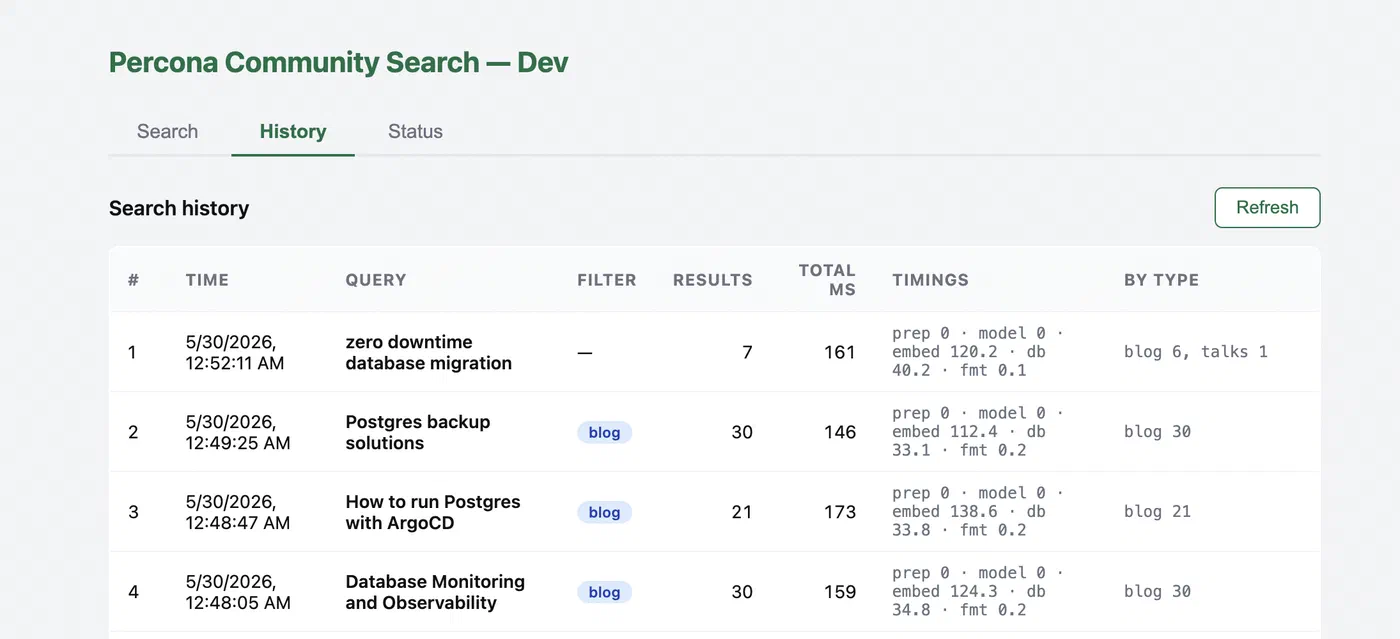Viewport: 1400px width, 639px height.
Task: Click timings text with embed 112.4
Action: (978, 431)
